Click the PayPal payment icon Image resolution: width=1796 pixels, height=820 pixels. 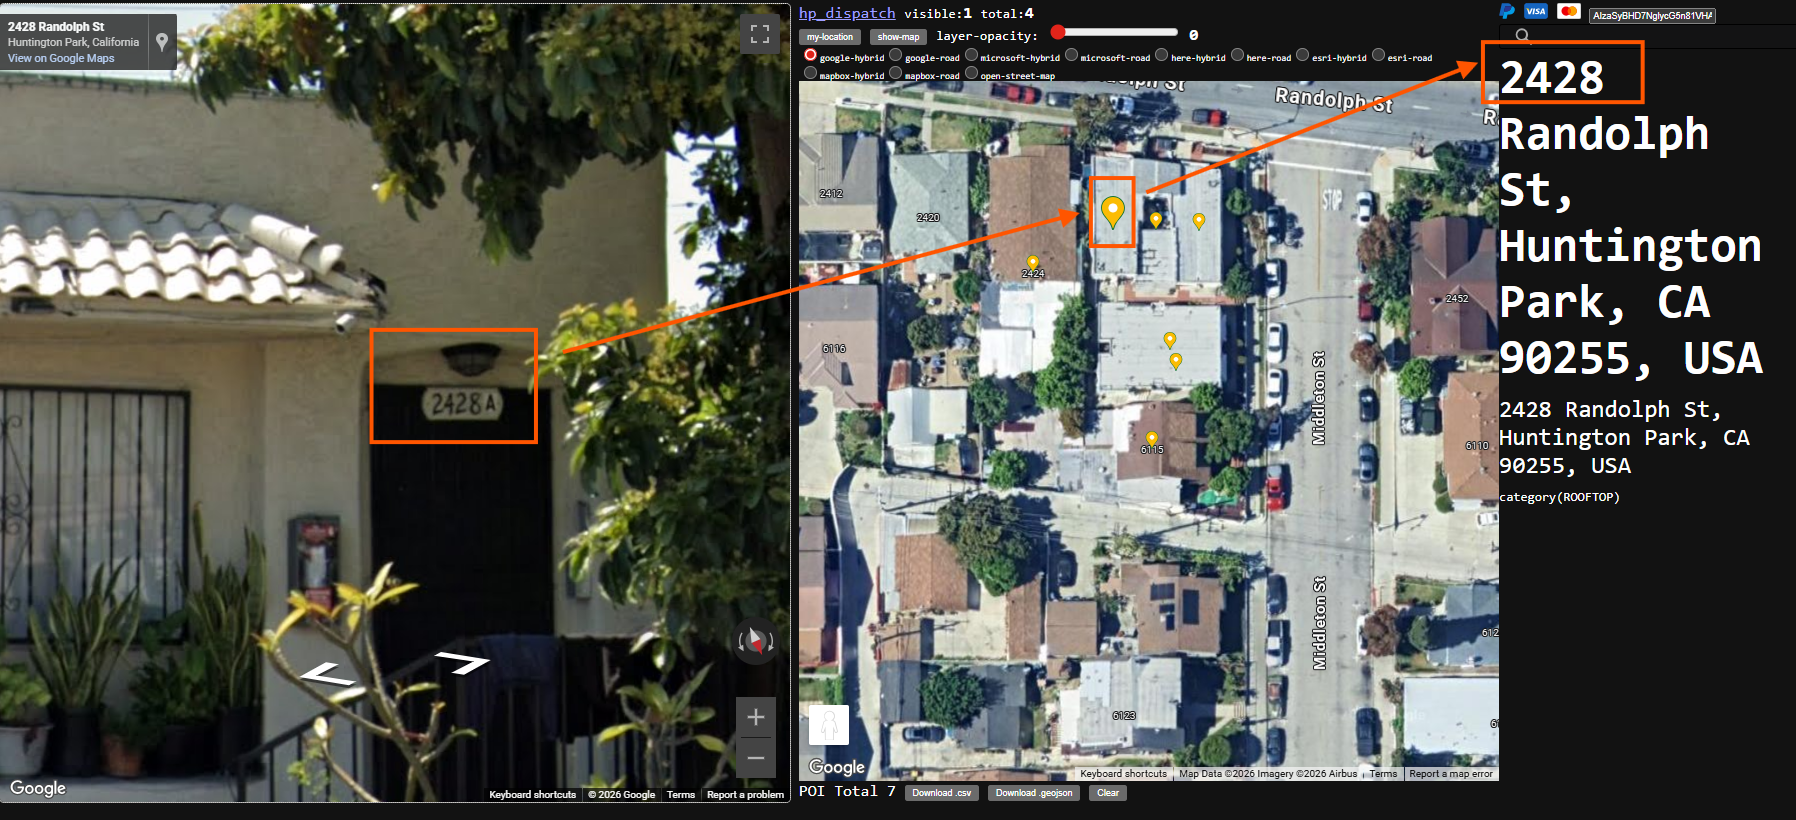(1507, 11)
